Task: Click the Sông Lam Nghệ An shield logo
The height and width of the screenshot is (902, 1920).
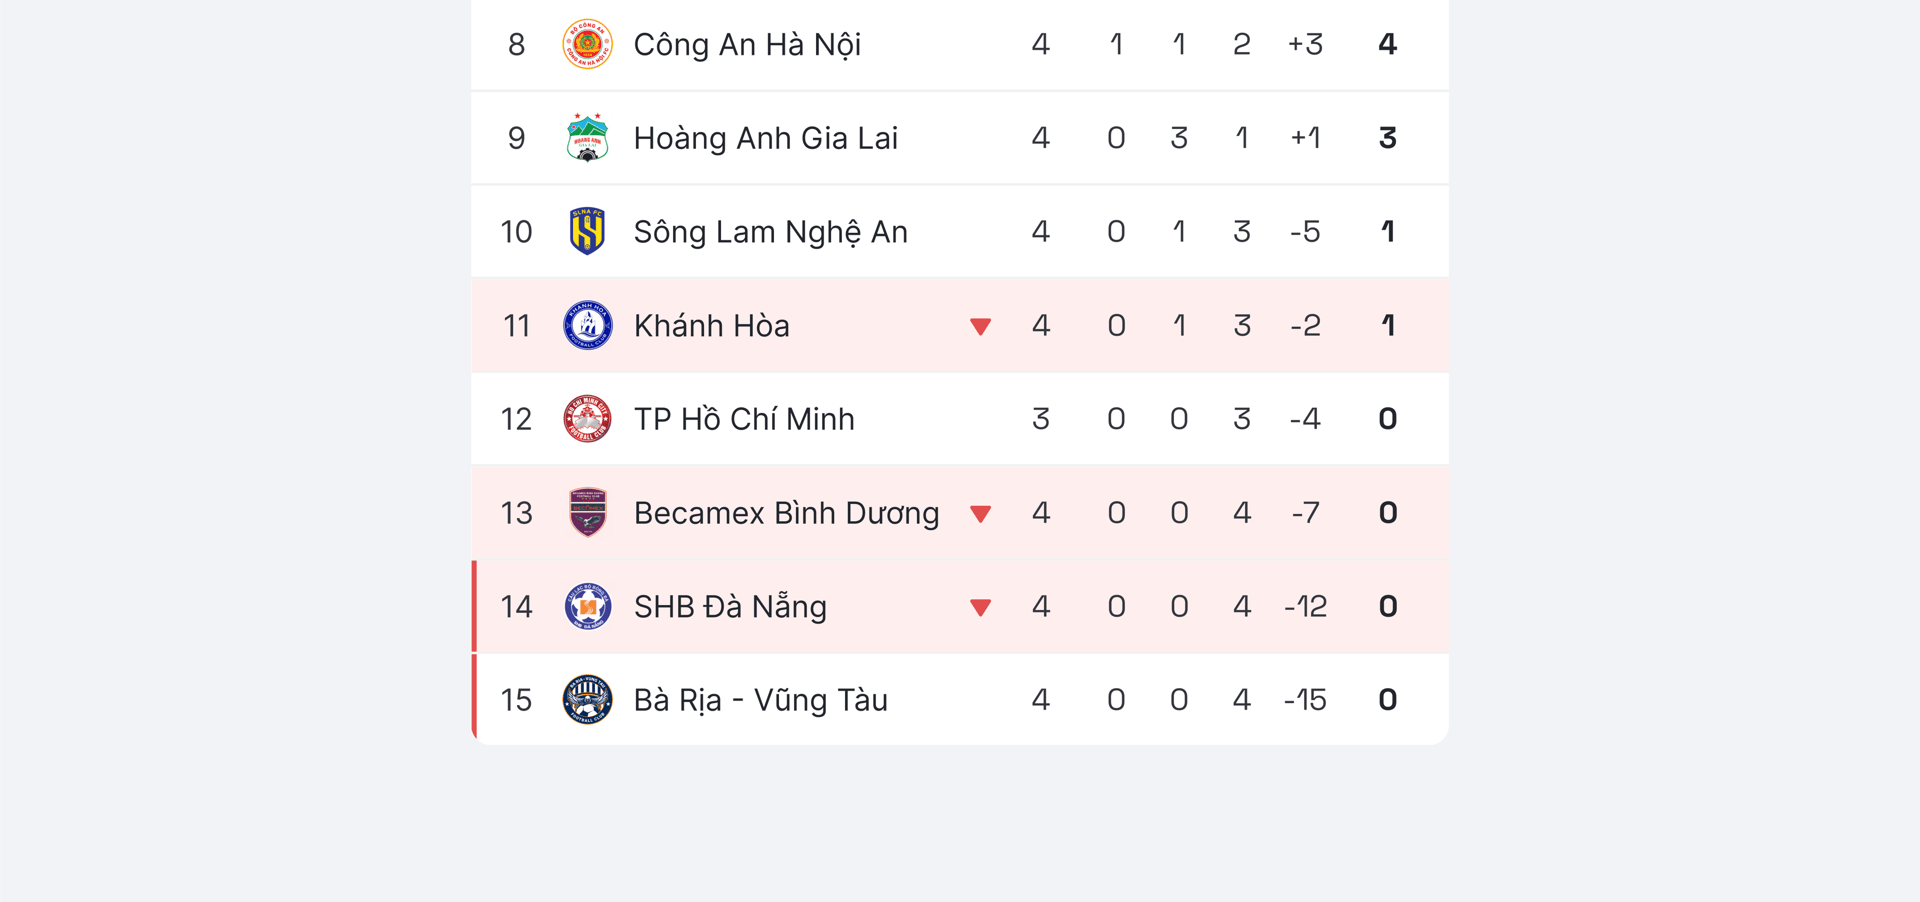Action: [x=587, y=231]
